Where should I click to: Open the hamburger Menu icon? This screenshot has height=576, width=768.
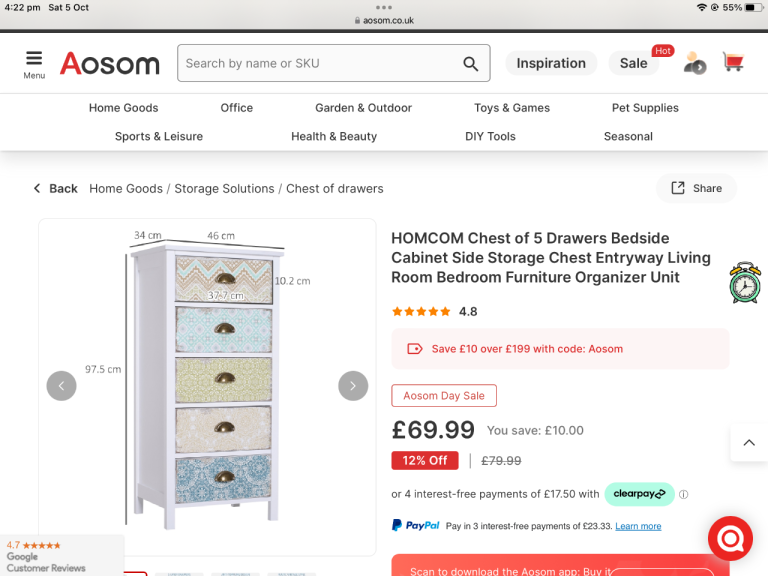coord(34,63)
